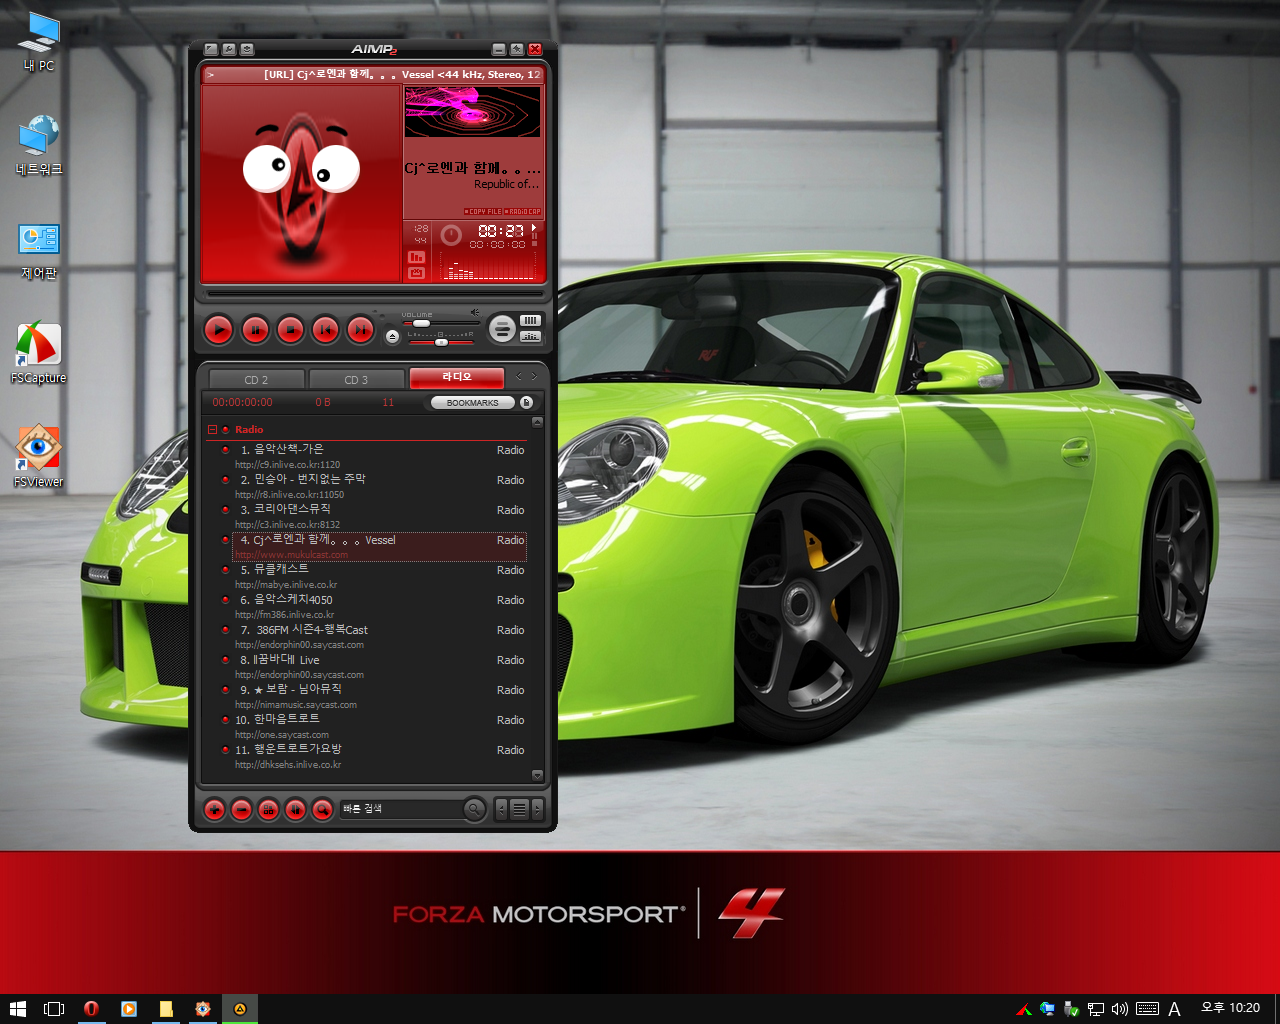Viewport: 1280px width, 1024px height.
Task: Open the round main menu button
Action: pos(502,327)
